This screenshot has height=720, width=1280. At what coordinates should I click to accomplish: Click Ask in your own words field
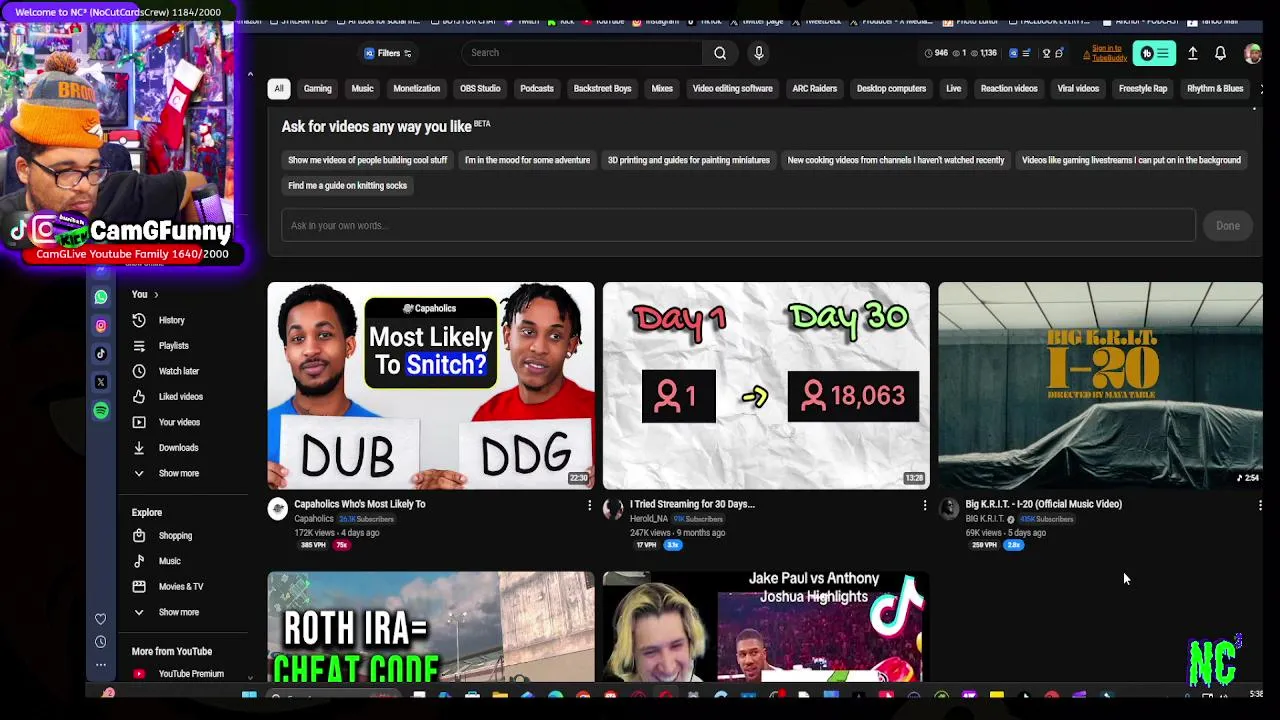[x=738, y=226]
